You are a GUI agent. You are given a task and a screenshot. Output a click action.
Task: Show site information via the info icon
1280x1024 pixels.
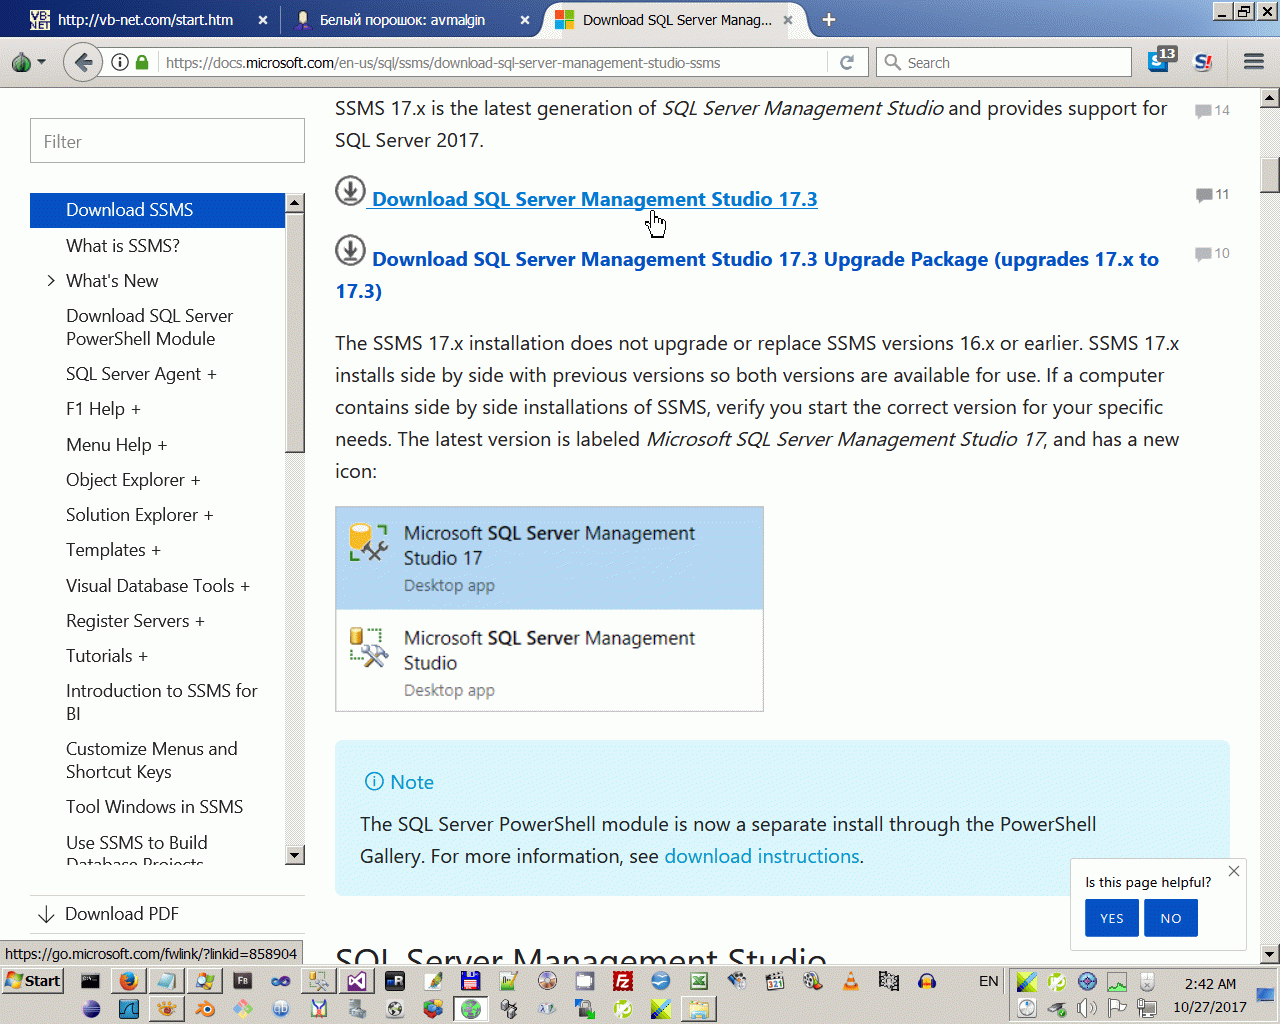tap(120, 63)
